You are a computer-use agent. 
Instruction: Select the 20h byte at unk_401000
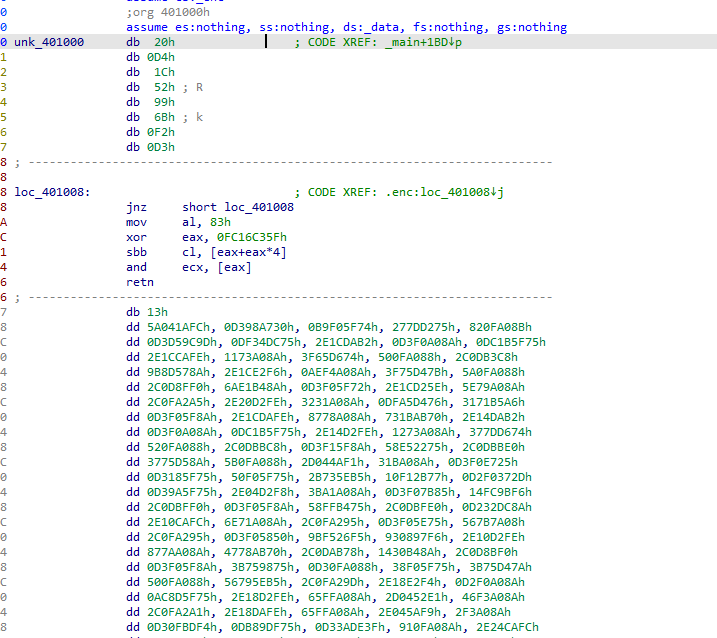click(165, 42)
